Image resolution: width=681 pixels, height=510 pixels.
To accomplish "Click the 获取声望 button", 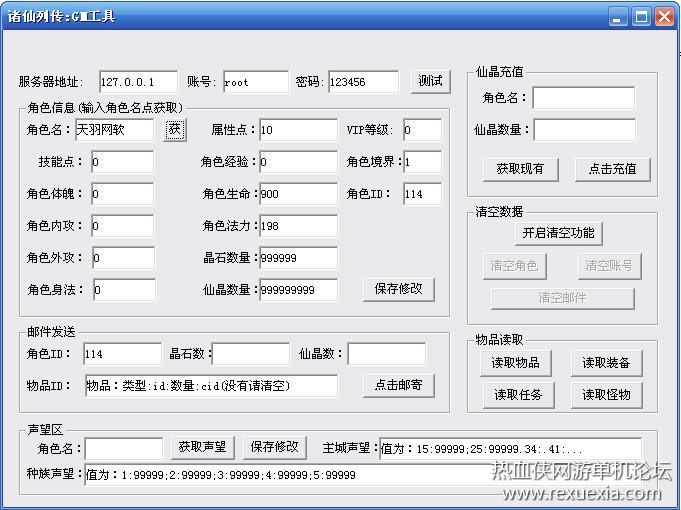I will 202,447.
